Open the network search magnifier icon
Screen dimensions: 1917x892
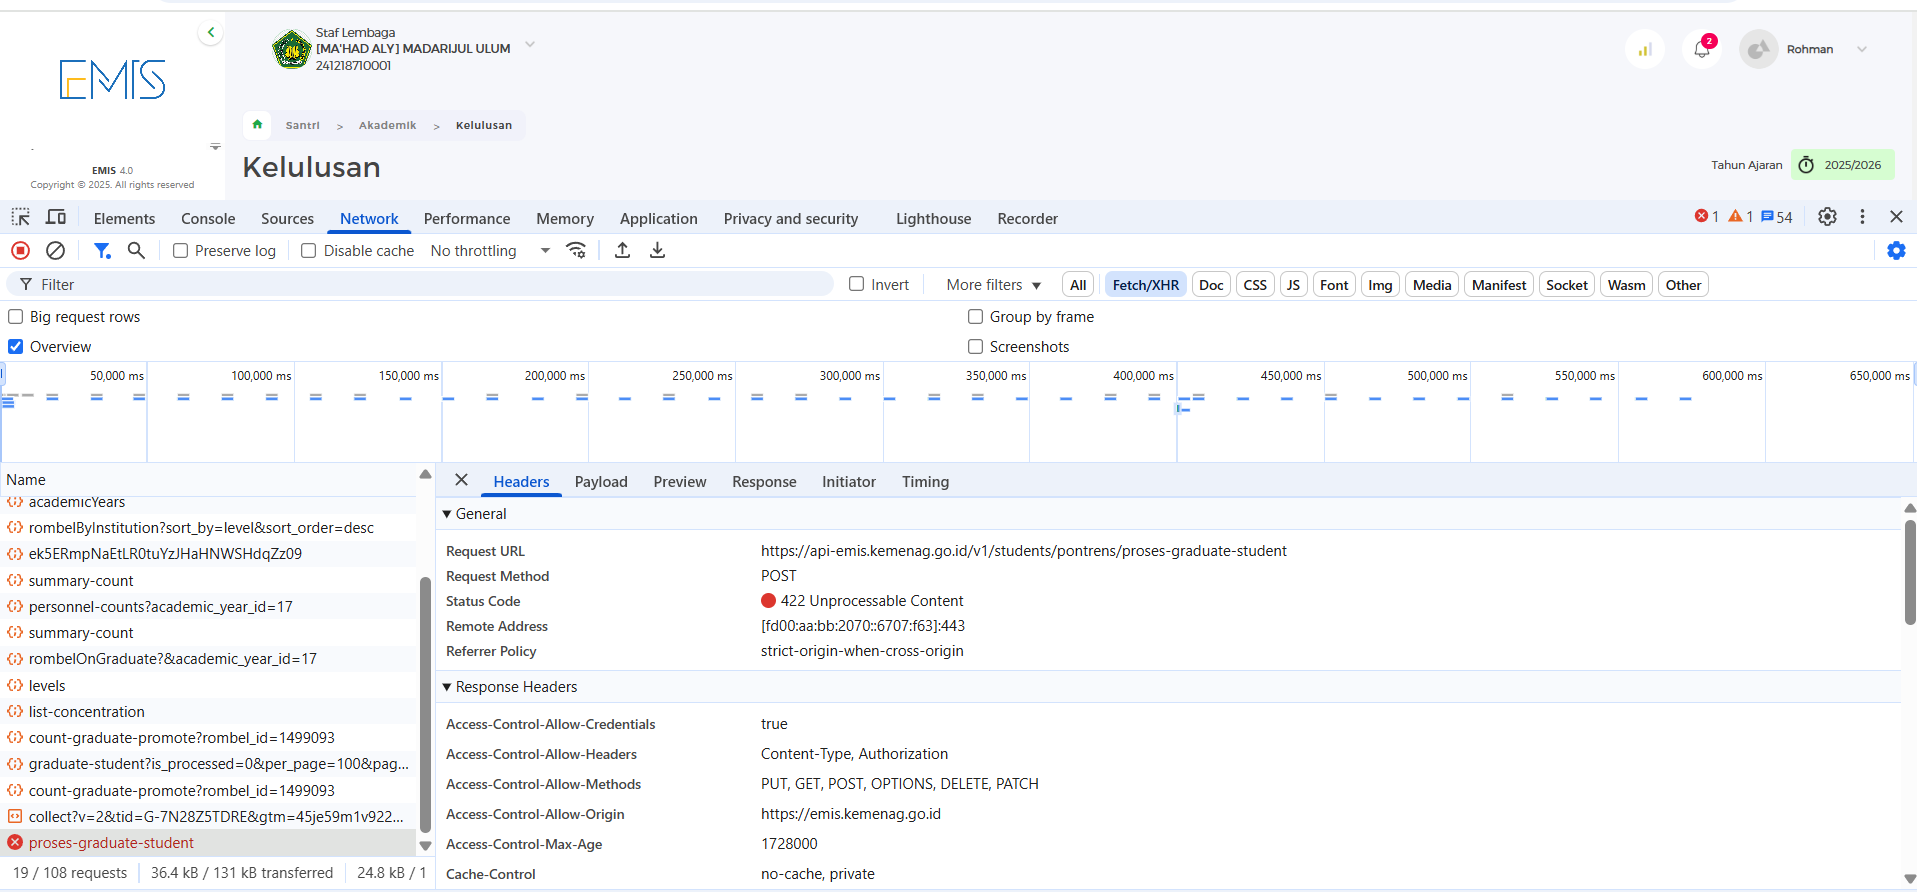(x=136, y=251)
